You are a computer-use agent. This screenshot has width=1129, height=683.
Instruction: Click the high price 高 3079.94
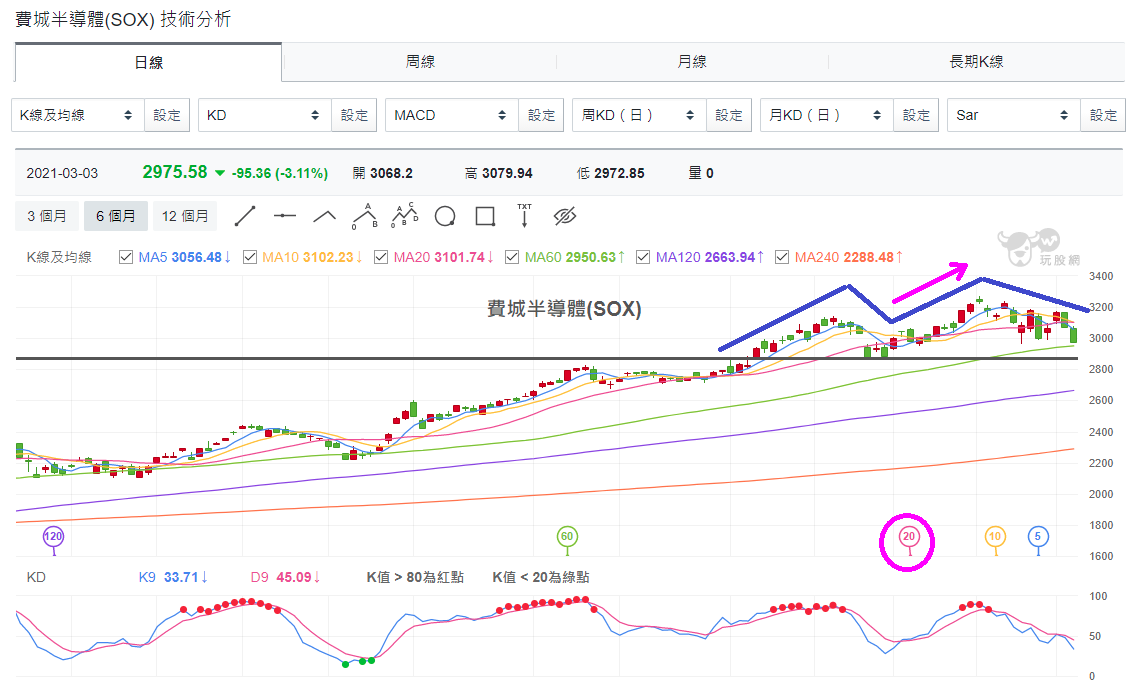pos(498,173)
